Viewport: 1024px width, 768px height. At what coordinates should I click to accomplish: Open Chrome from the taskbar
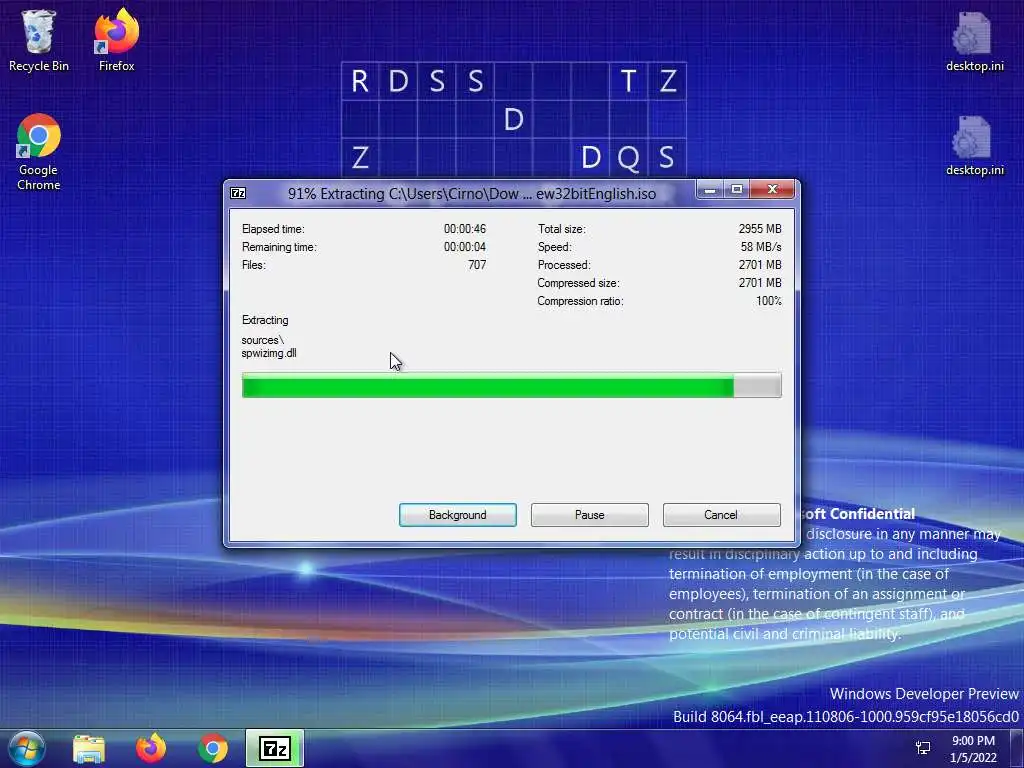coord(213,749)
